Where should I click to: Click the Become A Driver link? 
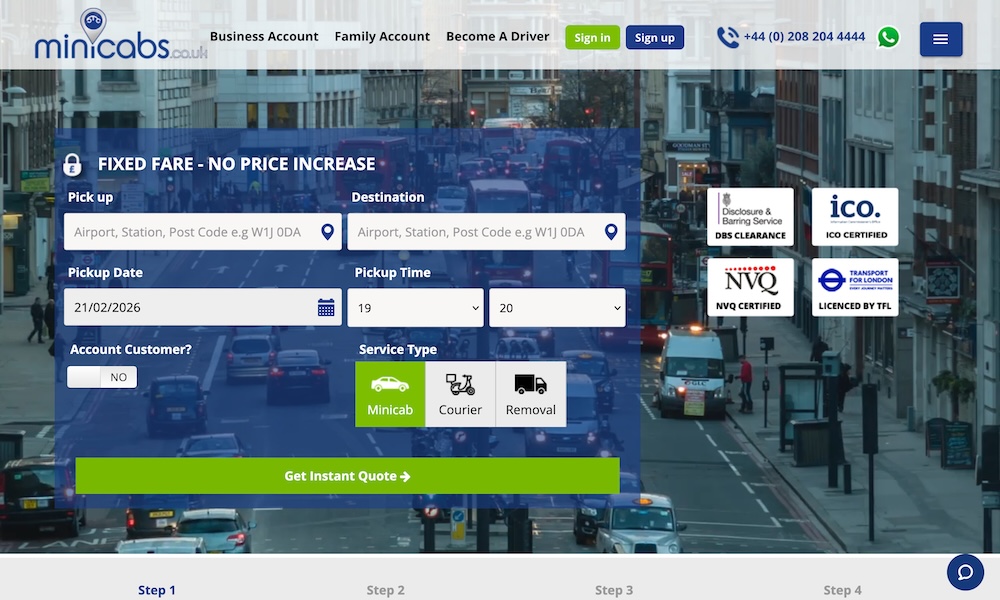coord(497,36)
